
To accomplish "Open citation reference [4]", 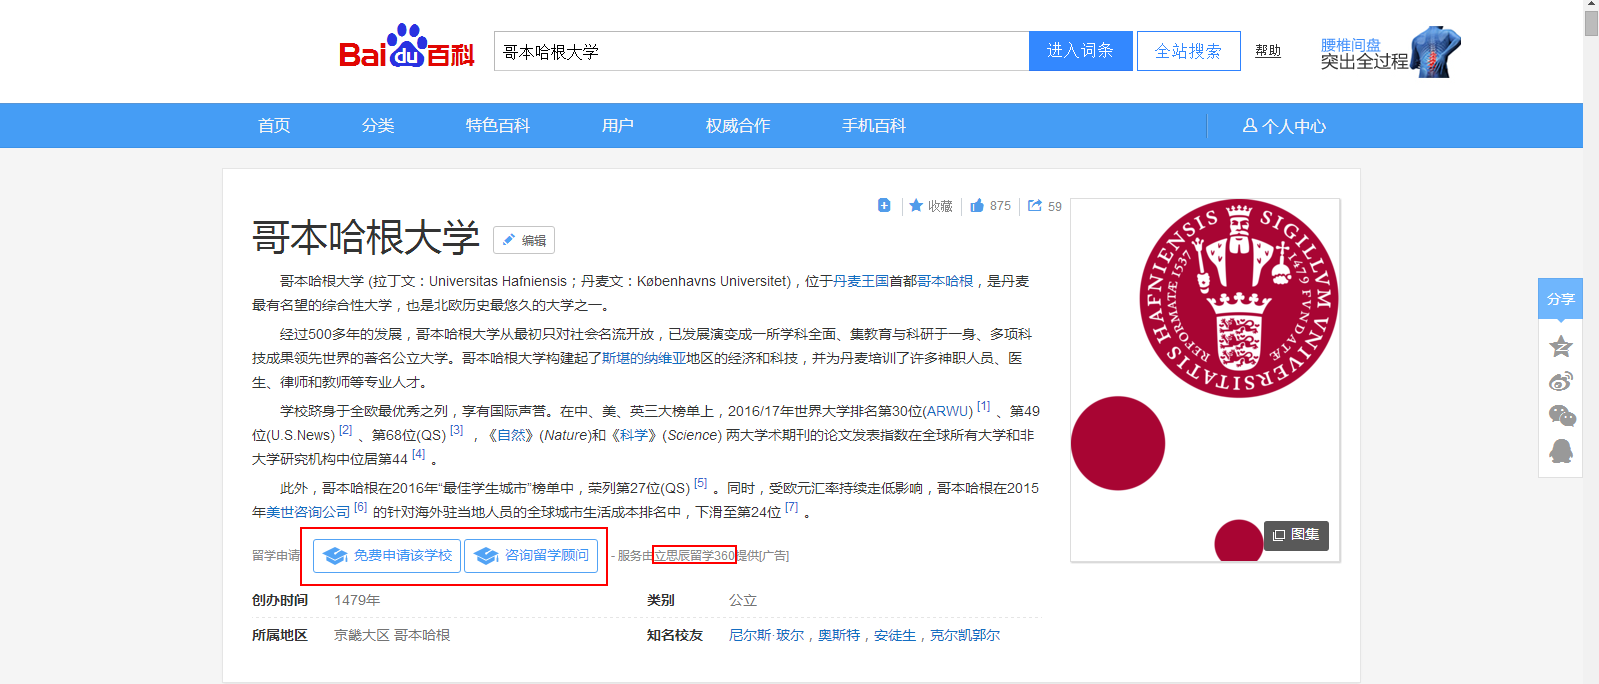I will click(x=419, y=454).
